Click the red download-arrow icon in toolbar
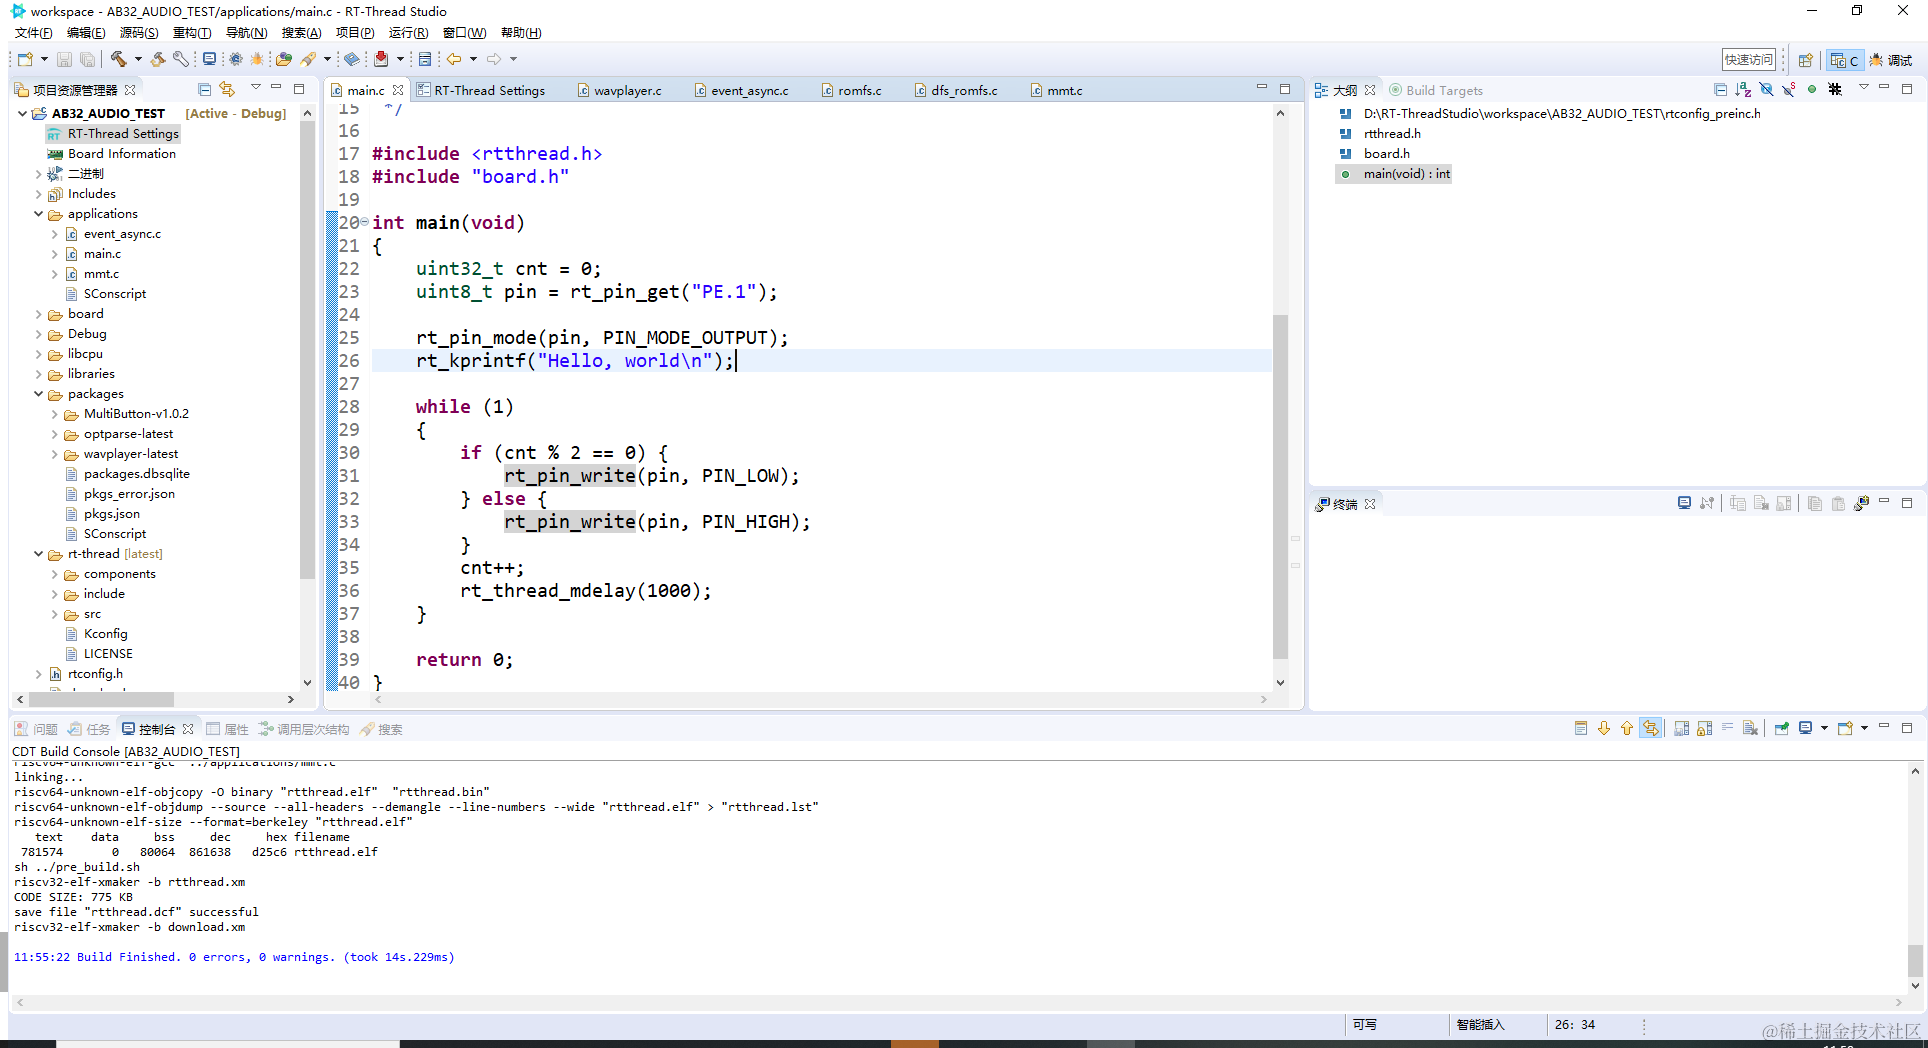 pos(381,59)
